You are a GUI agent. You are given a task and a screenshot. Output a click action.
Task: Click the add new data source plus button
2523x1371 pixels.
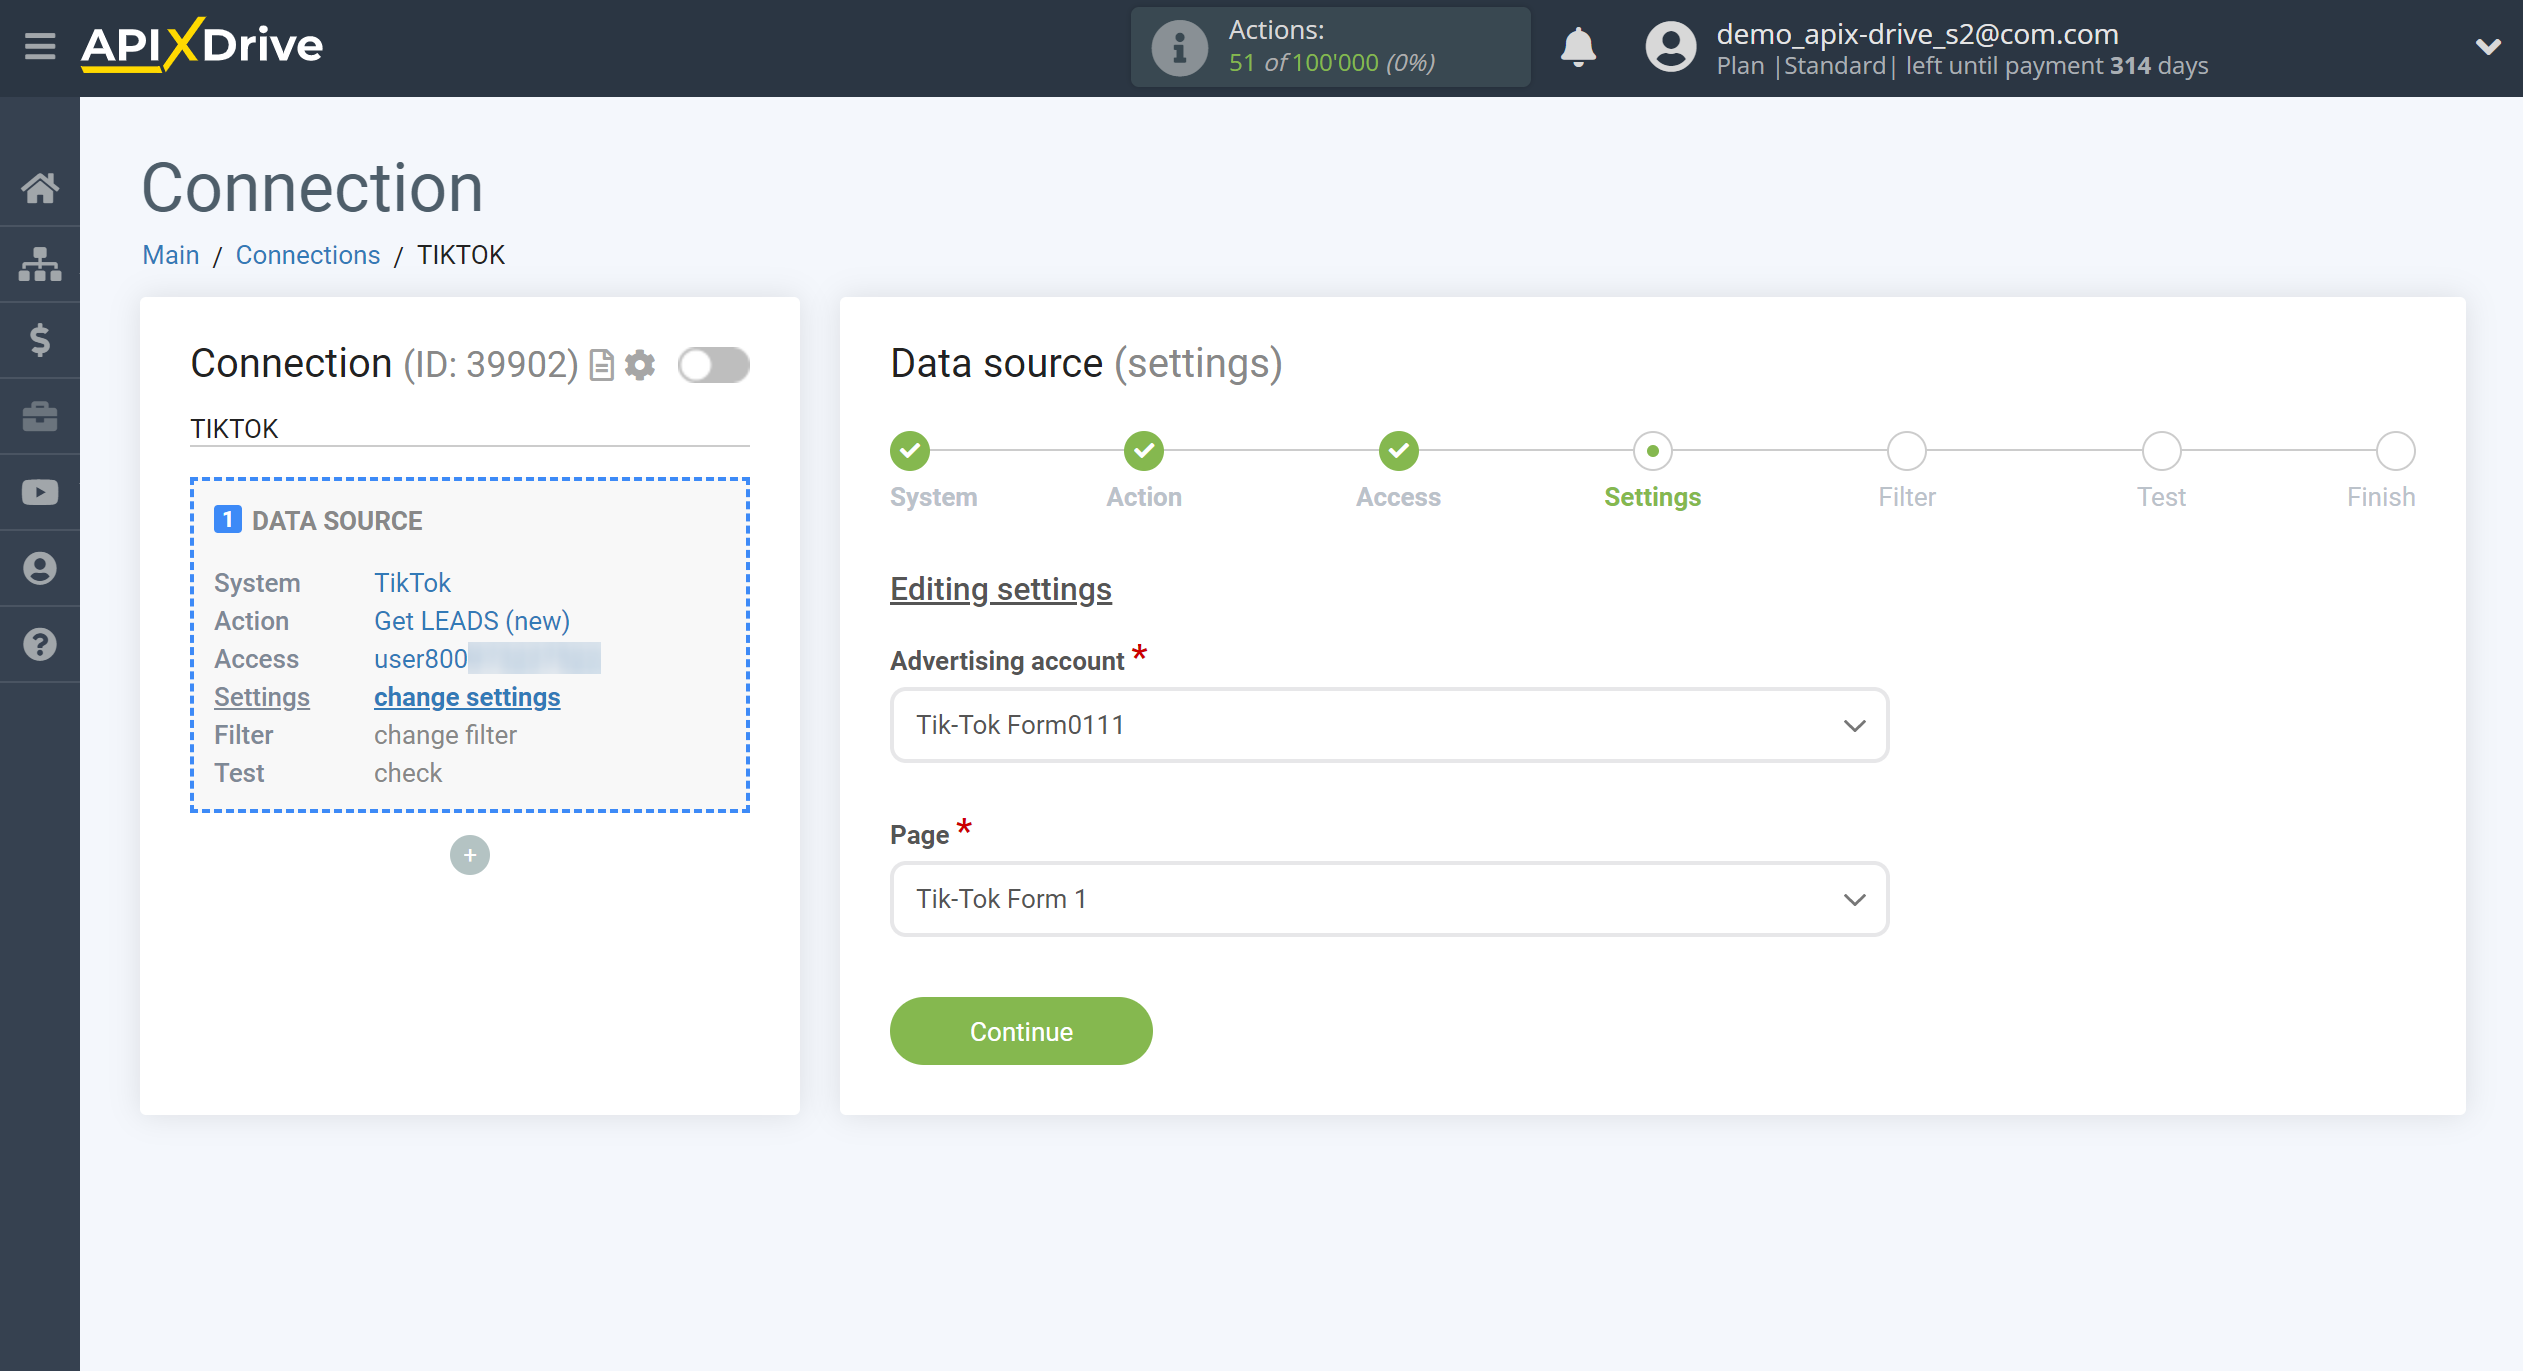point(469,854)
